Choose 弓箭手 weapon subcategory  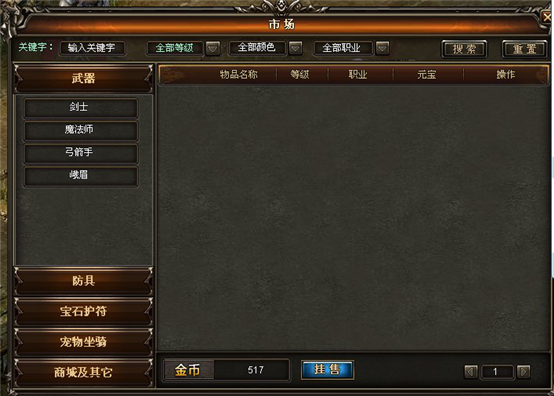pyautogui.click(x=81, y=152)
